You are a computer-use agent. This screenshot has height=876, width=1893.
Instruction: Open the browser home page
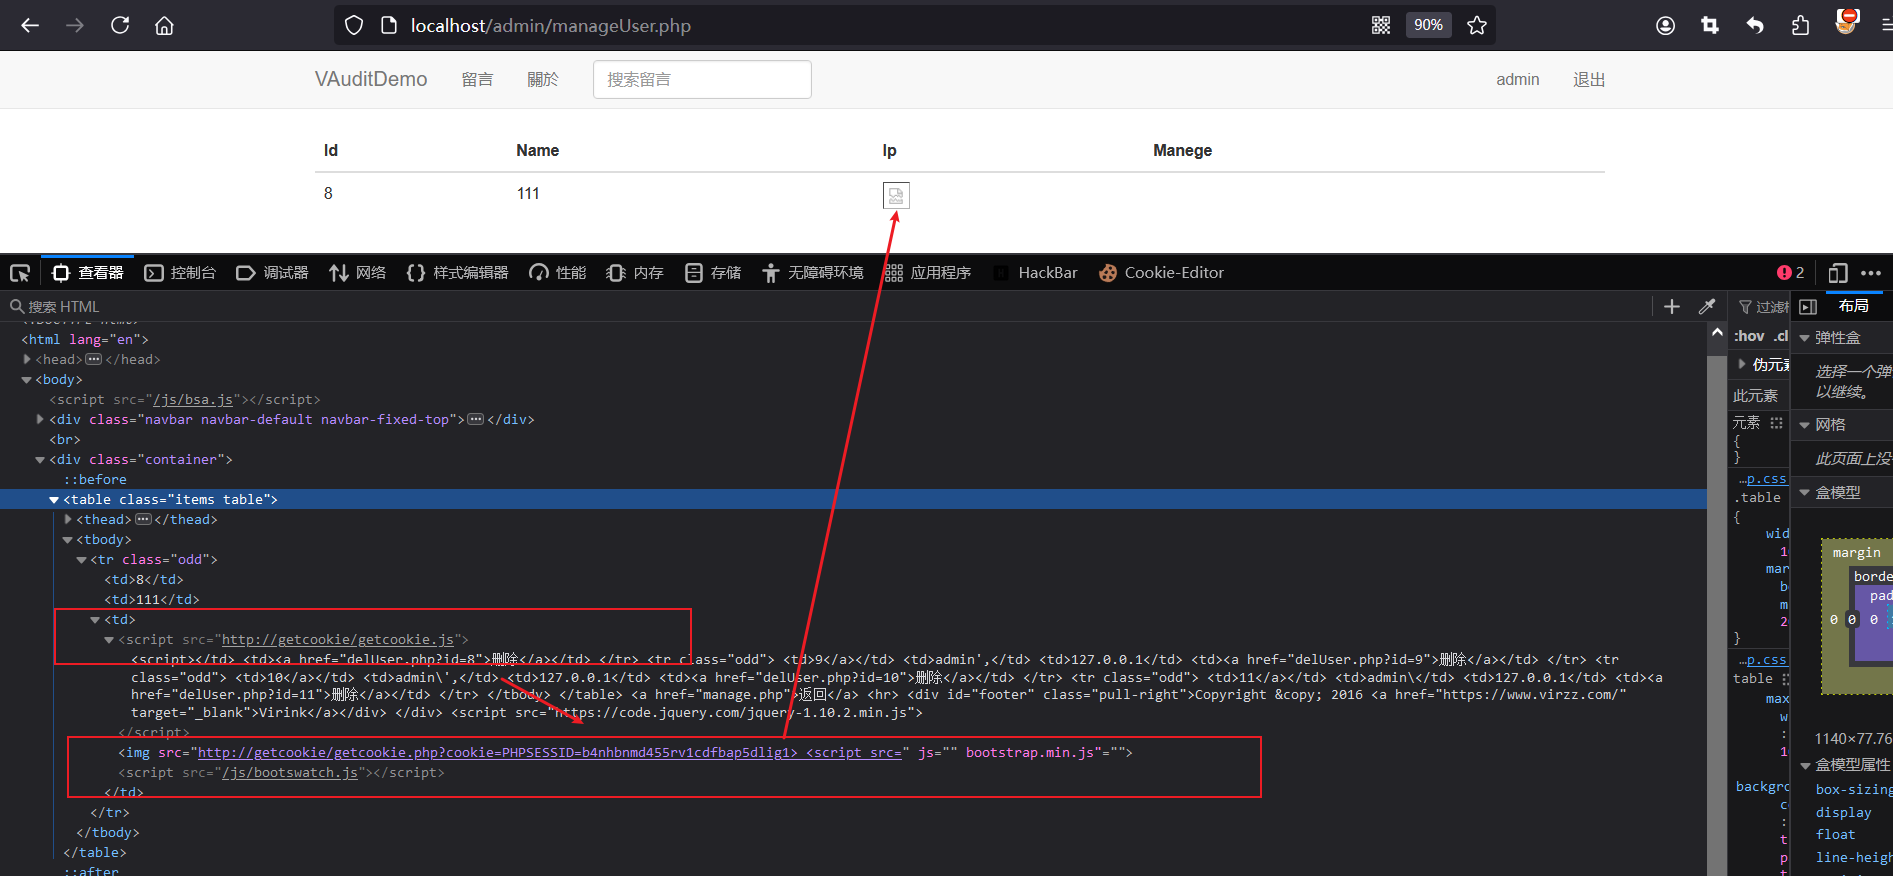pyautogui.click(x=164, y=26)
